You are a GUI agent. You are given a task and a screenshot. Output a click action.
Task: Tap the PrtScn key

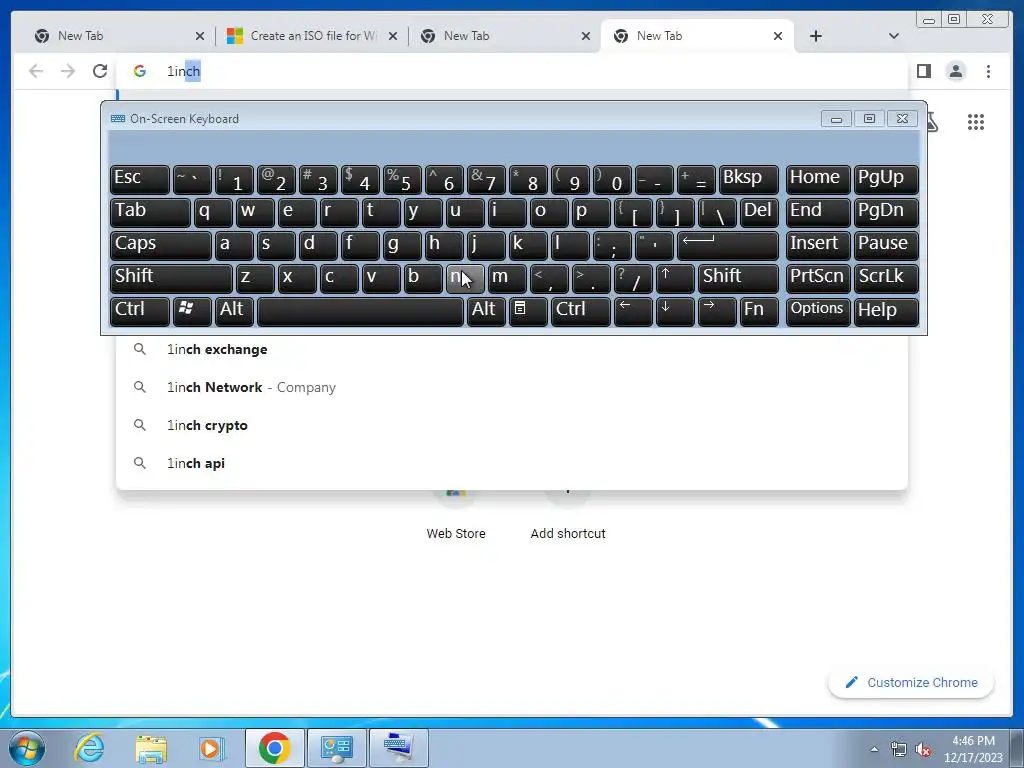pos(818,278)
